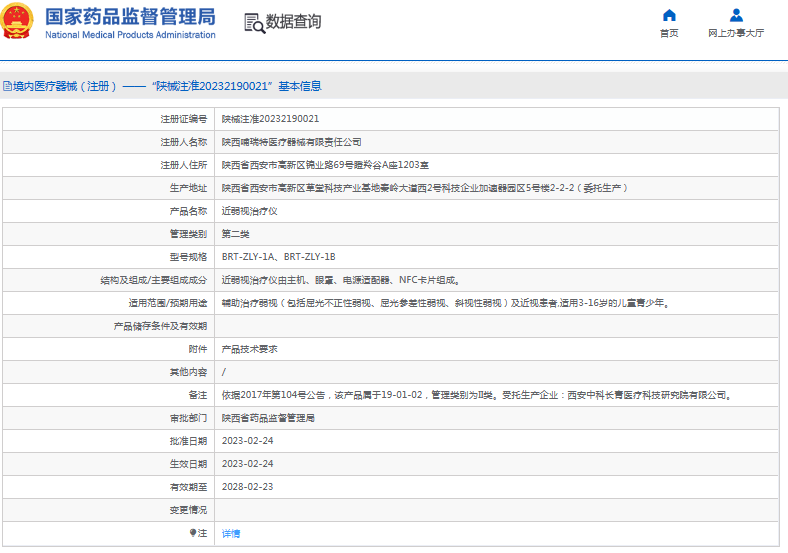Click the document icon before 境内医疗器械
788x553 pixels.
point(7,86)
